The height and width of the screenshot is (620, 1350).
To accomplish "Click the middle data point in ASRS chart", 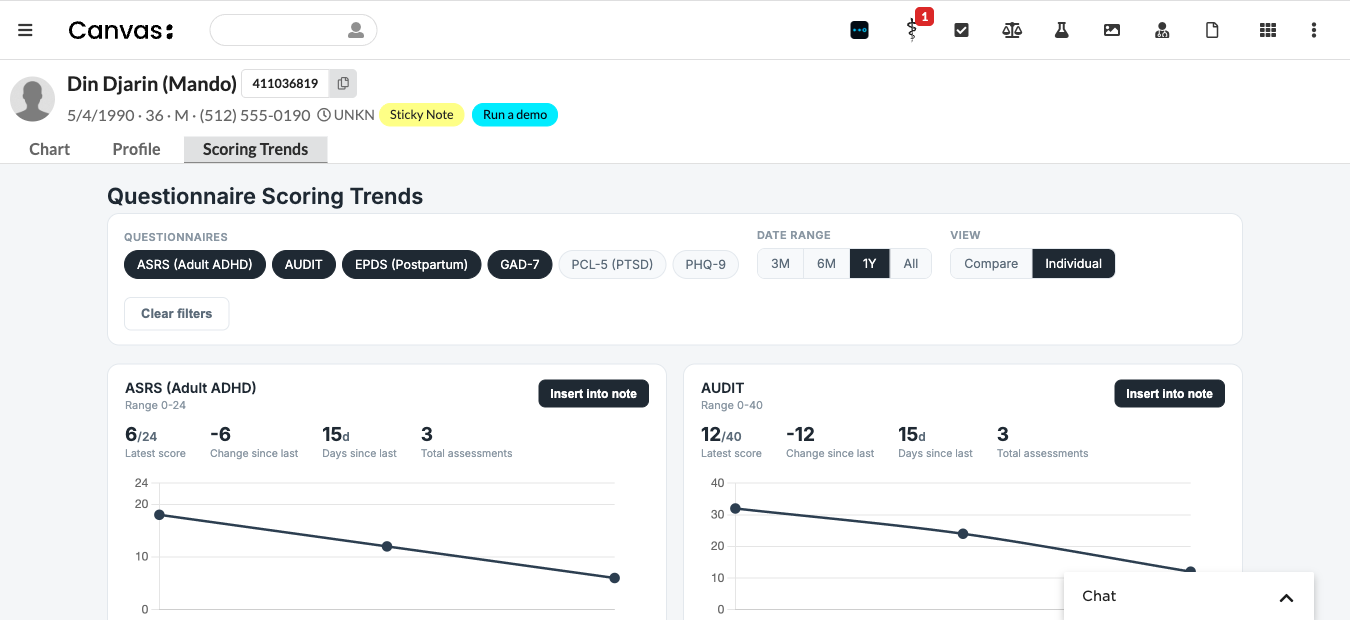I will pyautogui.click(x=387, y=546).
